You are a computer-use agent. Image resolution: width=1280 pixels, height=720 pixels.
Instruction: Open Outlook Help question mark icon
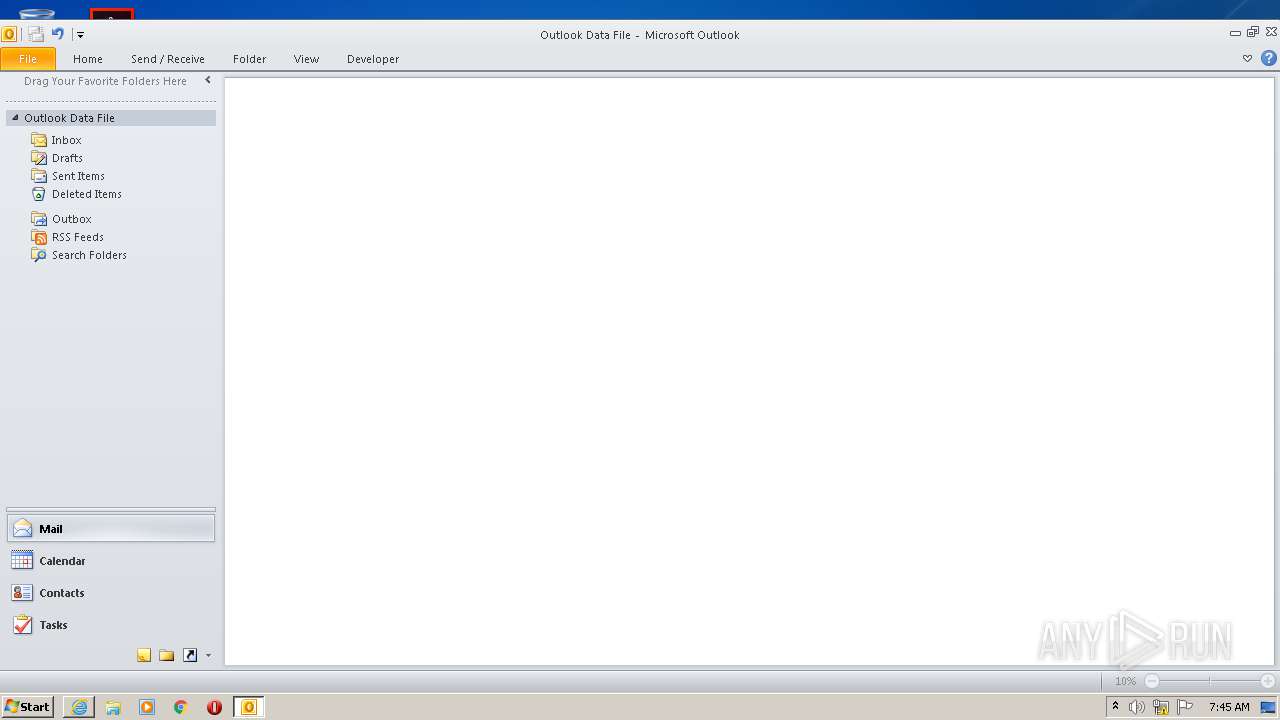point(1269,59)
